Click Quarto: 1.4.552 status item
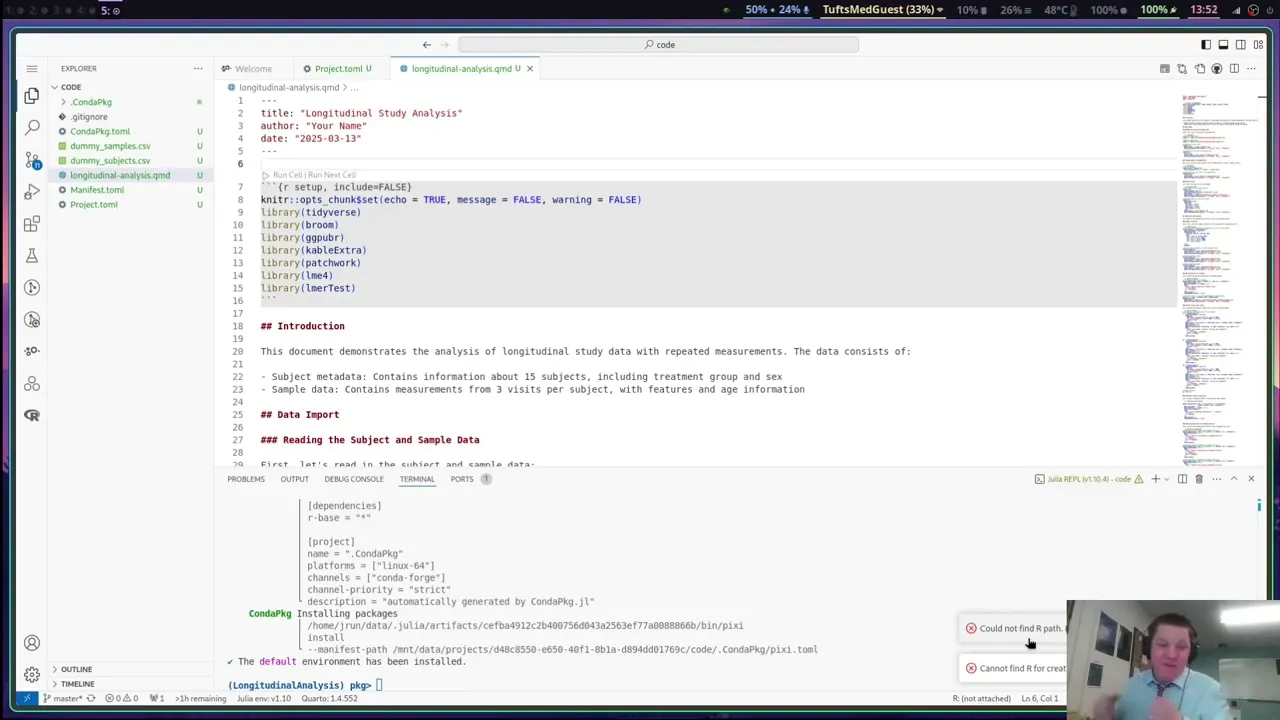Viewport: 1280px width, 720px height. [x=329, y=699]
